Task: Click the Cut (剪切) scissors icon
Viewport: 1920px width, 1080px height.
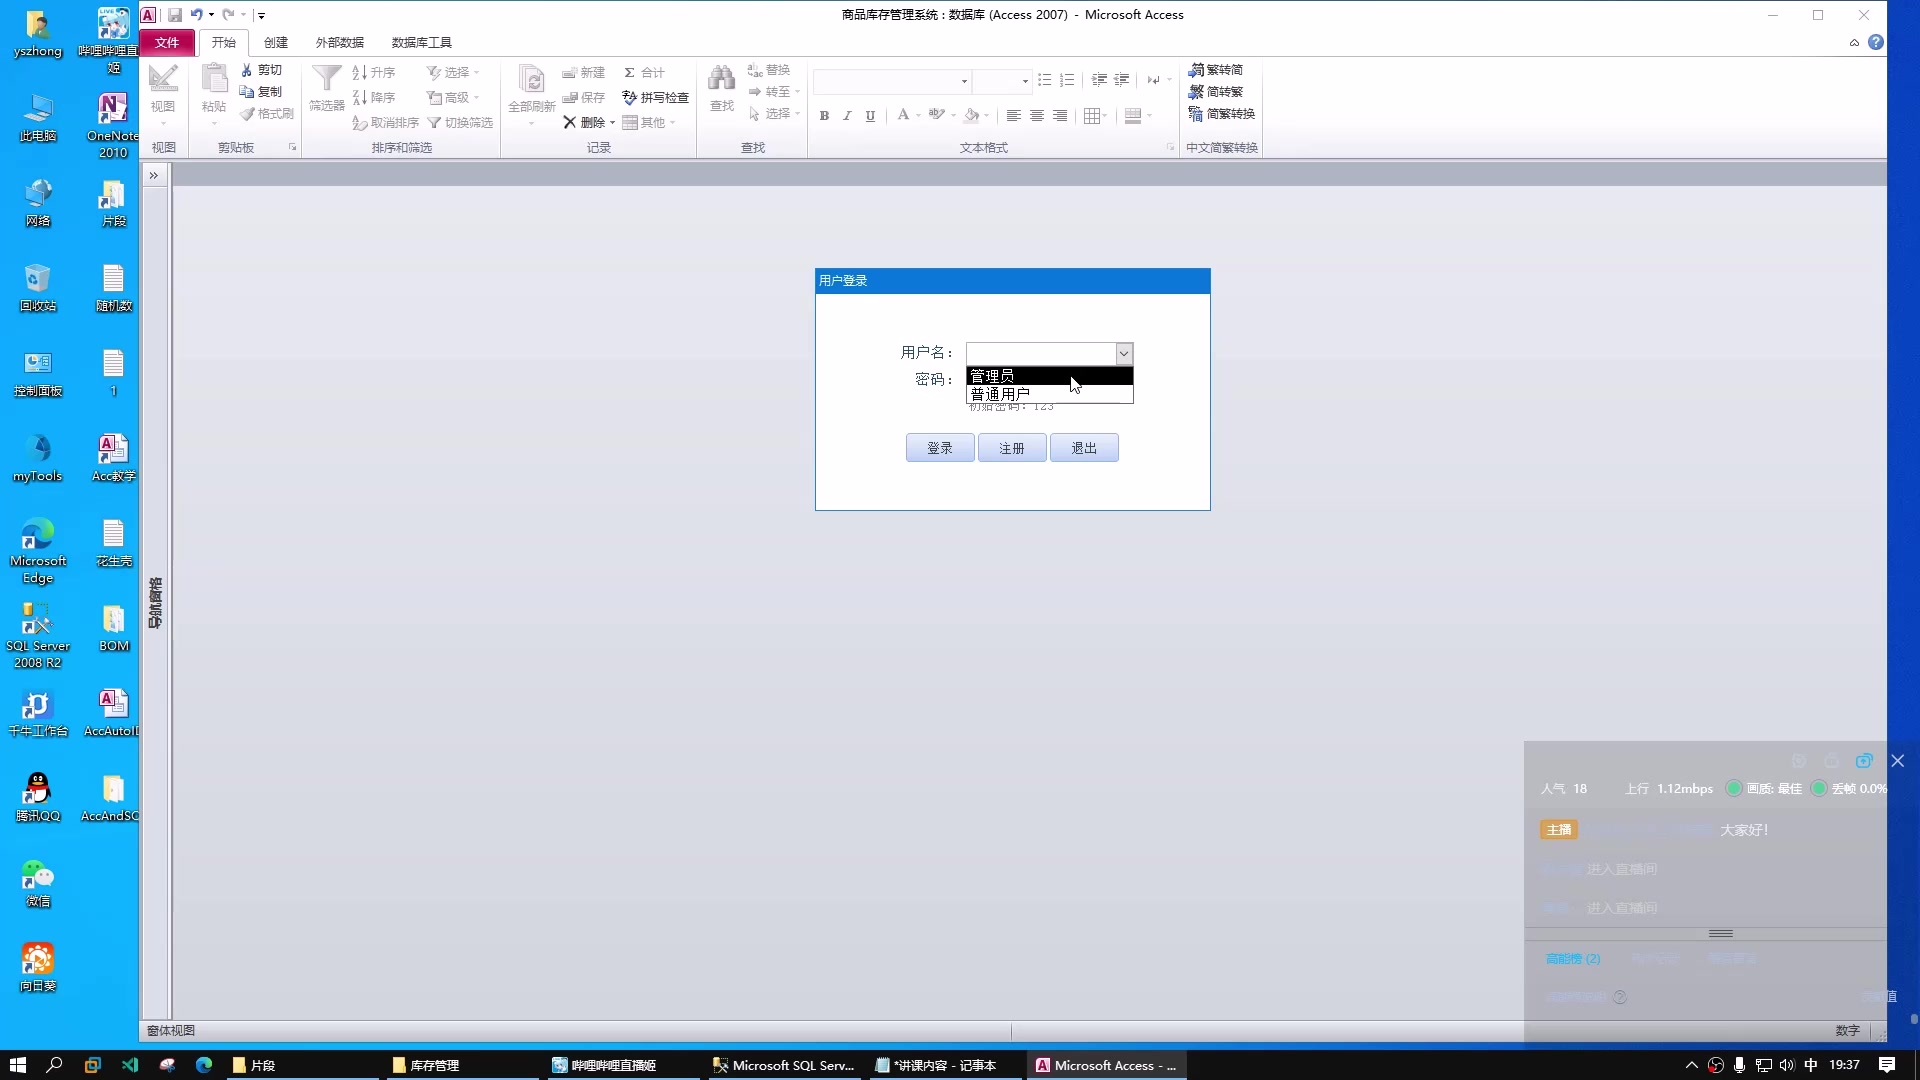Action: [x=247, y=70]
